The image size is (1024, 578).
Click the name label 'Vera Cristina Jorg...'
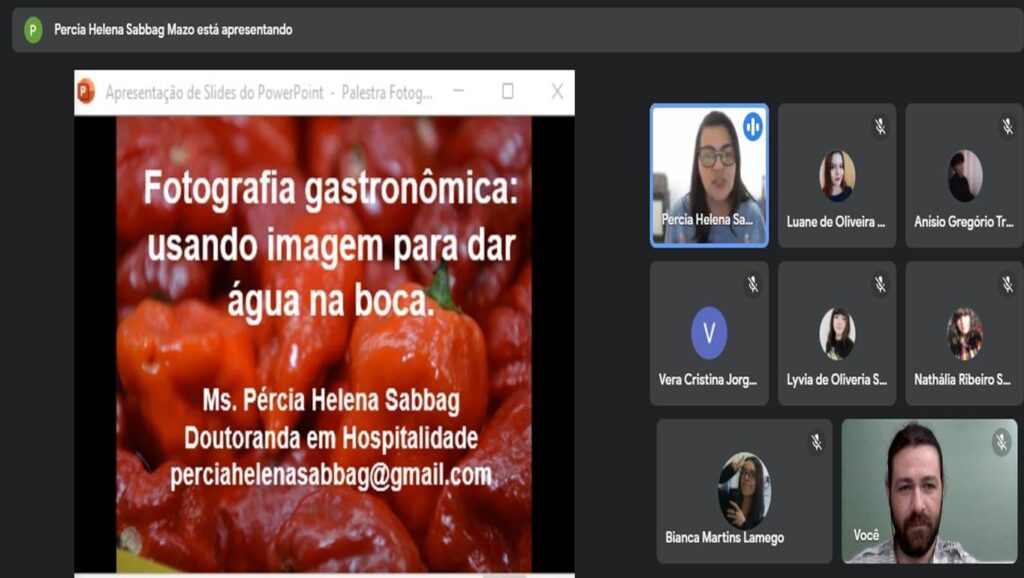point(708,379)
